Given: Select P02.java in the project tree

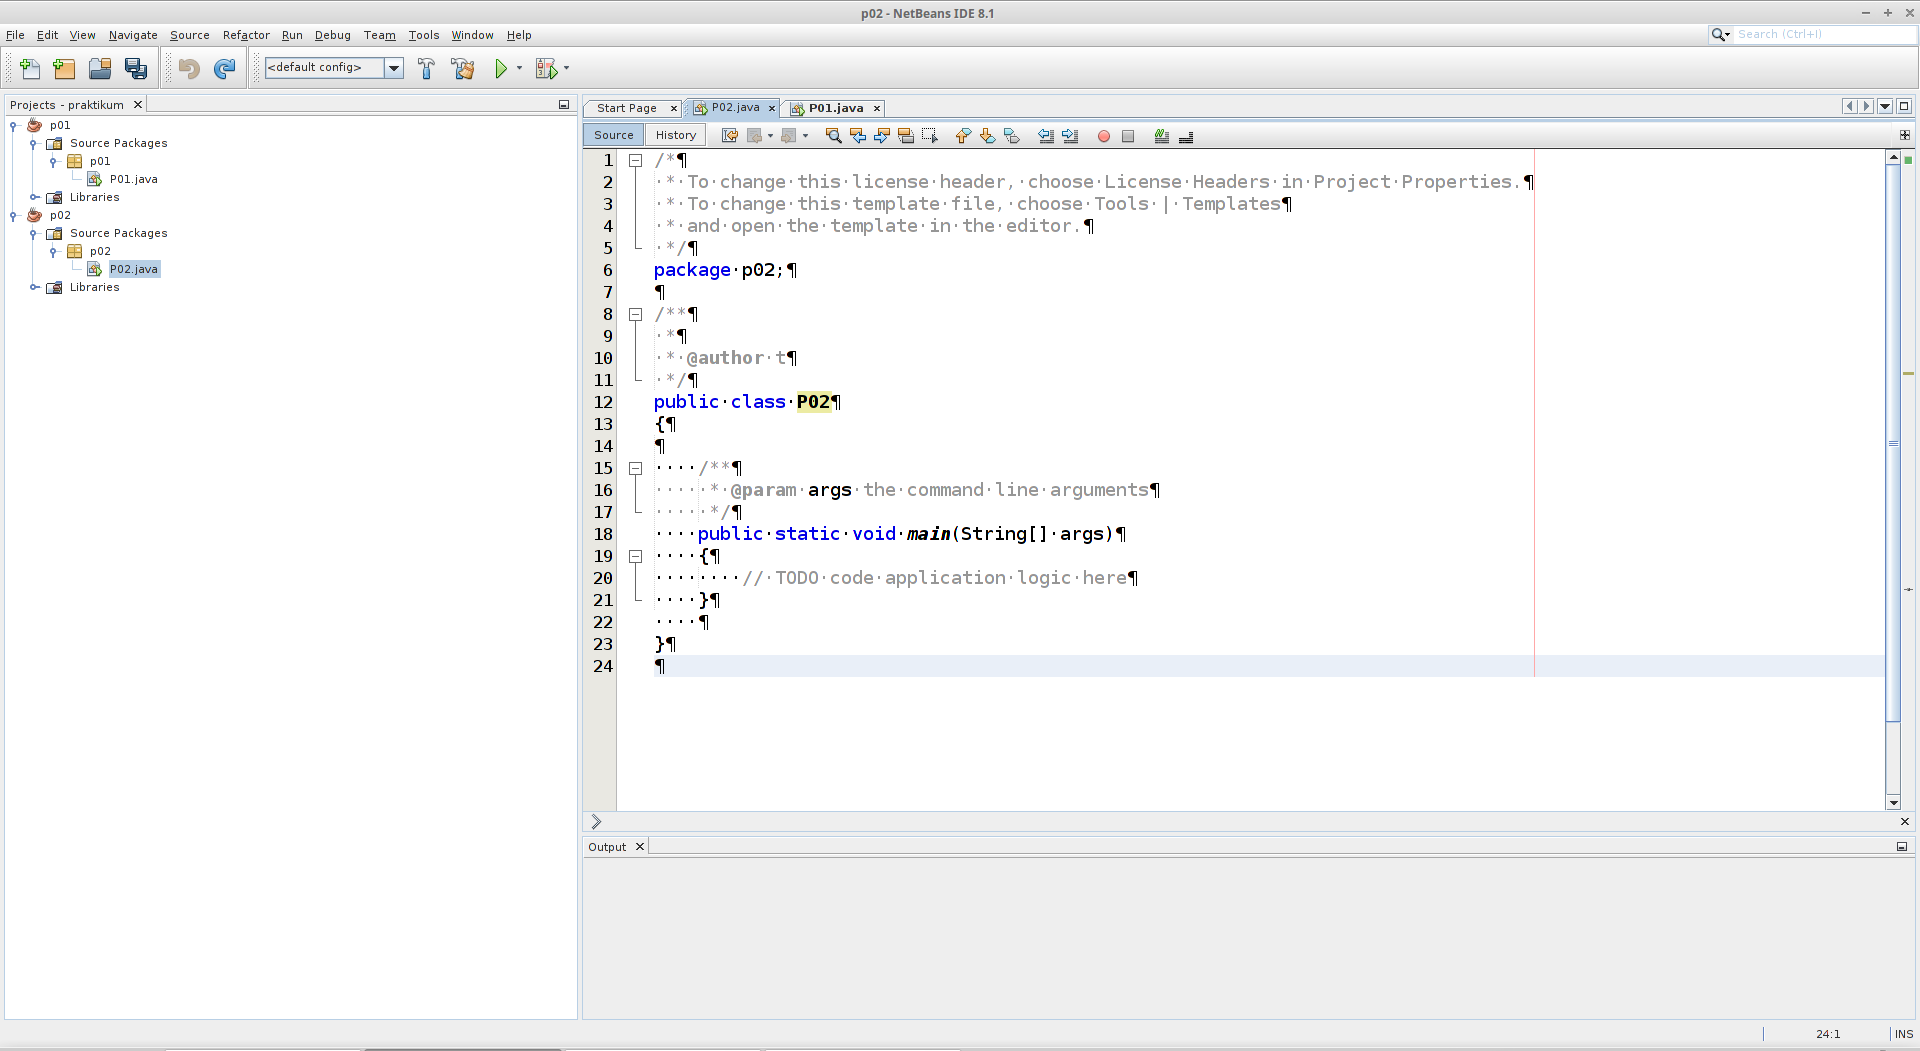Looking at the screenshot, I should 134,270.
